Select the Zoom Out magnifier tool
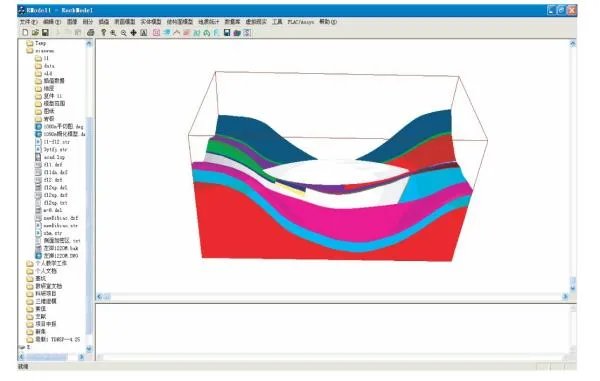Image resolution: width=600 pixels, height=381 pixels. pos(124,33)
